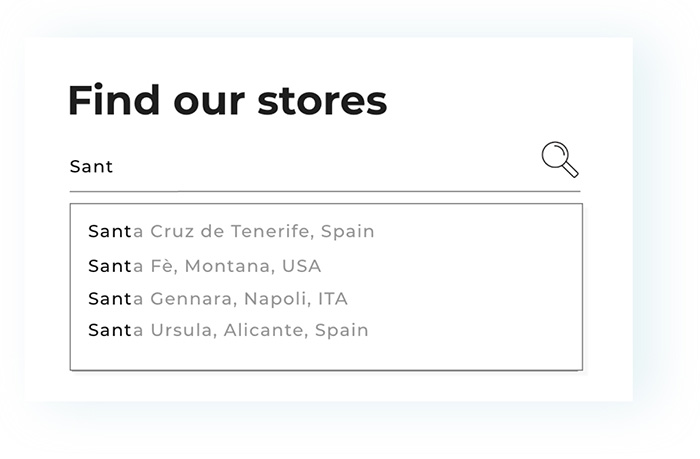Click the USA text in Santa Fè suggestion
Screen dimensions: 700x459
[x=301, y=266]
